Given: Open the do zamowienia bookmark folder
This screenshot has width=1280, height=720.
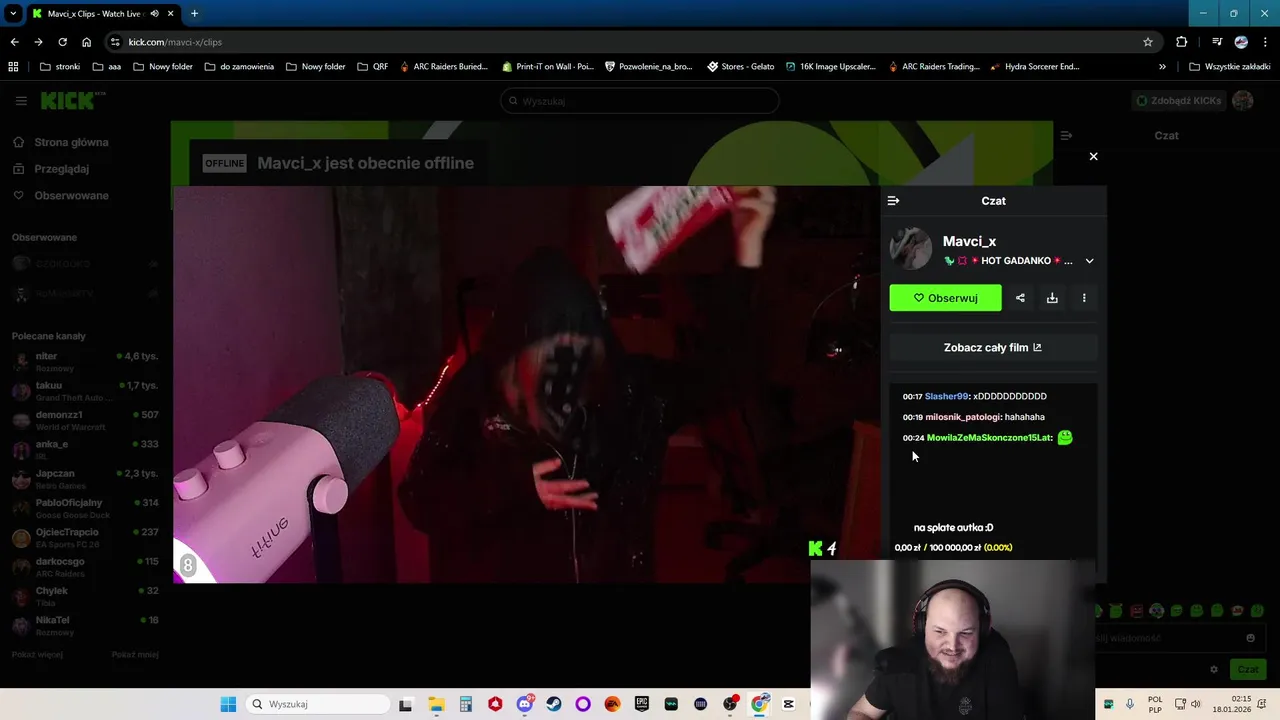Looking at the screenshot, I should coord(239,67).
